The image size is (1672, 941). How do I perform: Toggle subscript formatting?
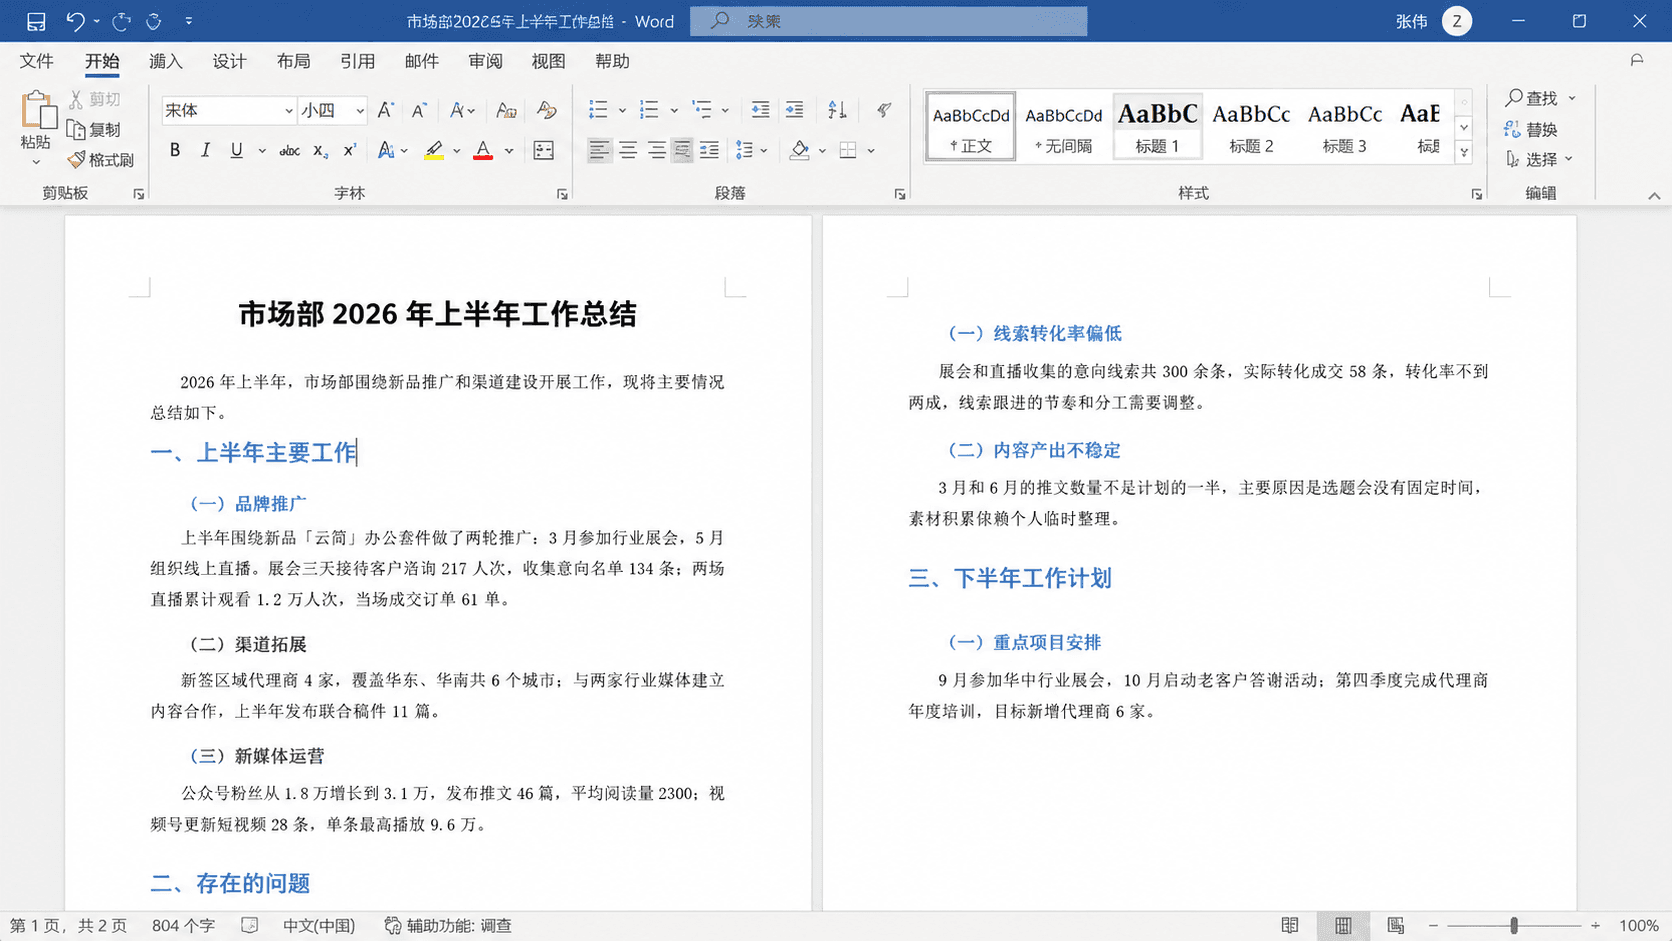(x=320, y=150)
